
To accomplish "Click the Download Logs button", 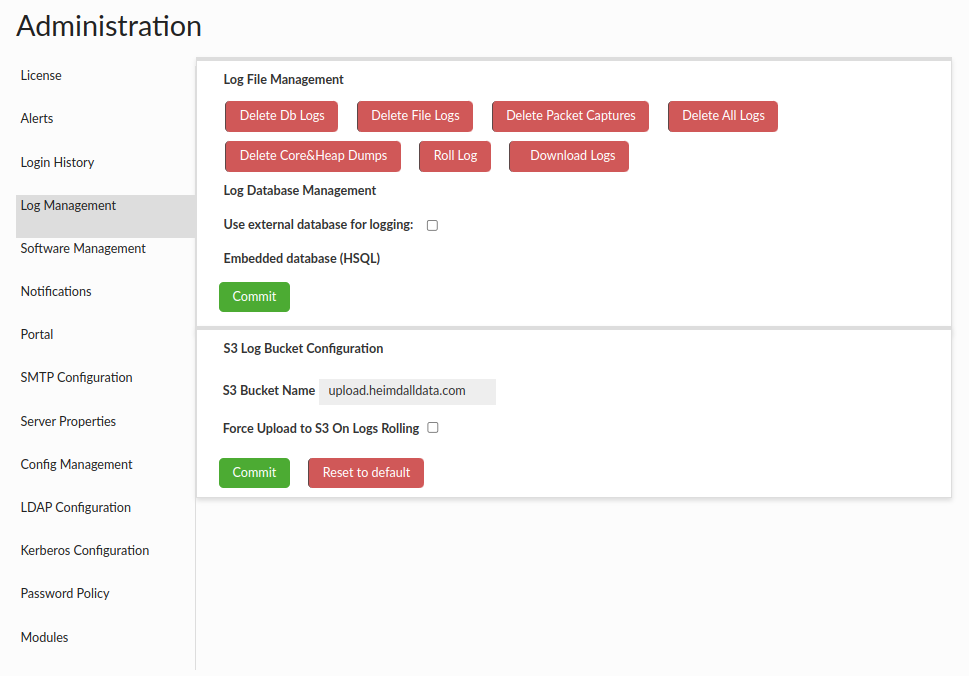I will point(569,156).
